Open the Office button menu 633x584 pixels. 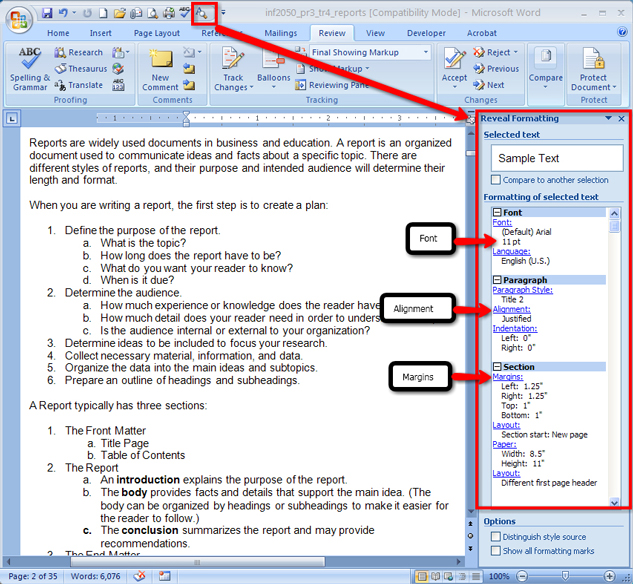pos(19,19)
